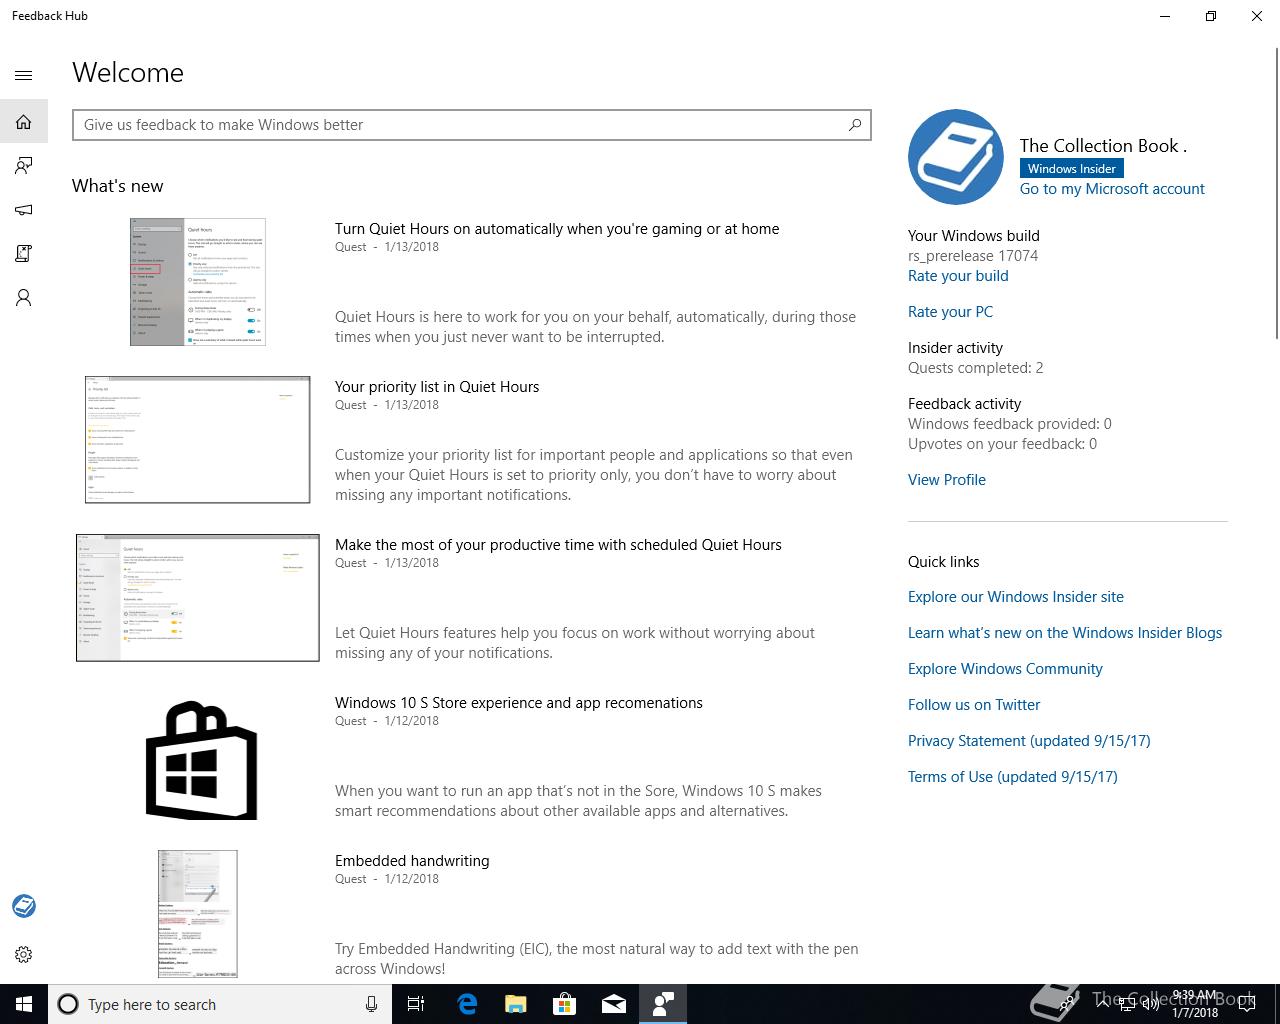
Task: Open the Terms of Use link
Action: click(x=1013, y=777)
